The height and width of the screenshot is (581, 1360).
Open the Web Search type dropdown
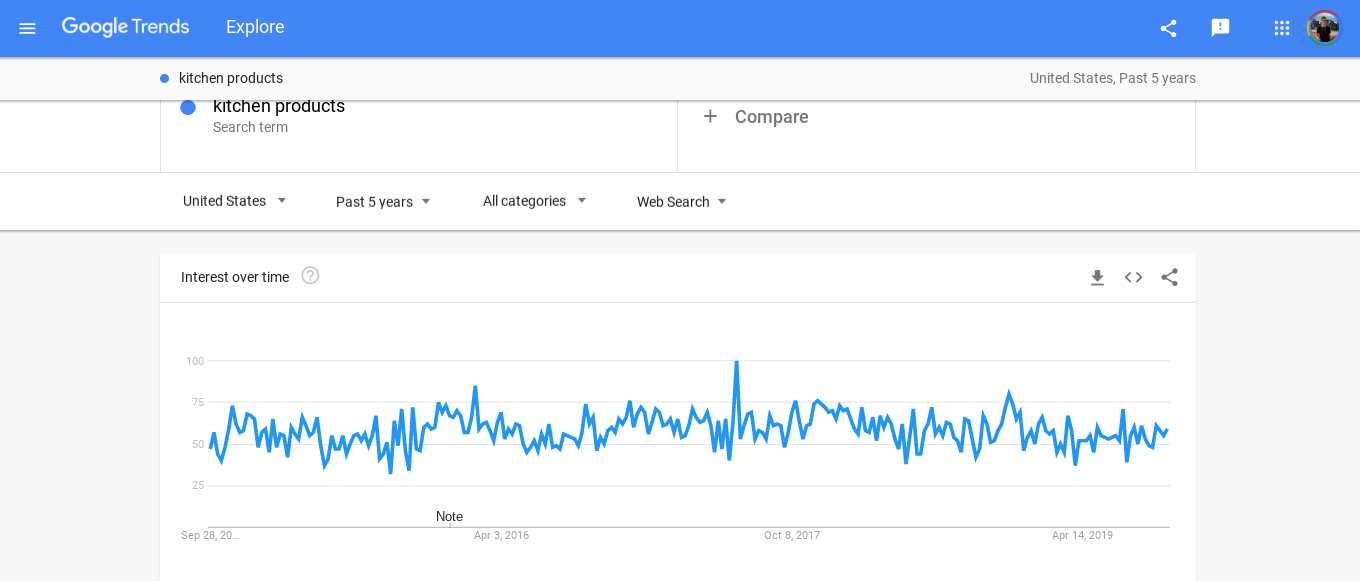[x=682, y=202]
